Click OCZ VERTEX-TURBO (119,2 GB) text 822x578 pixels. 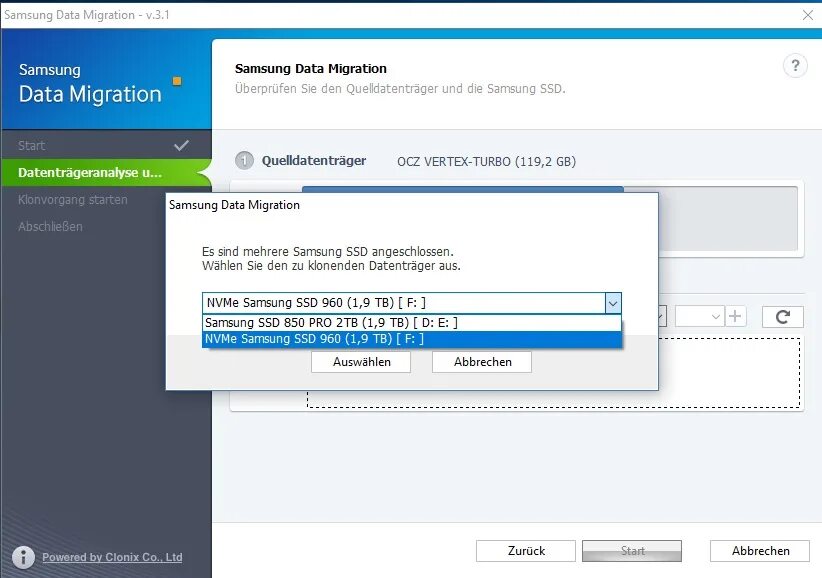coord(486,161)
